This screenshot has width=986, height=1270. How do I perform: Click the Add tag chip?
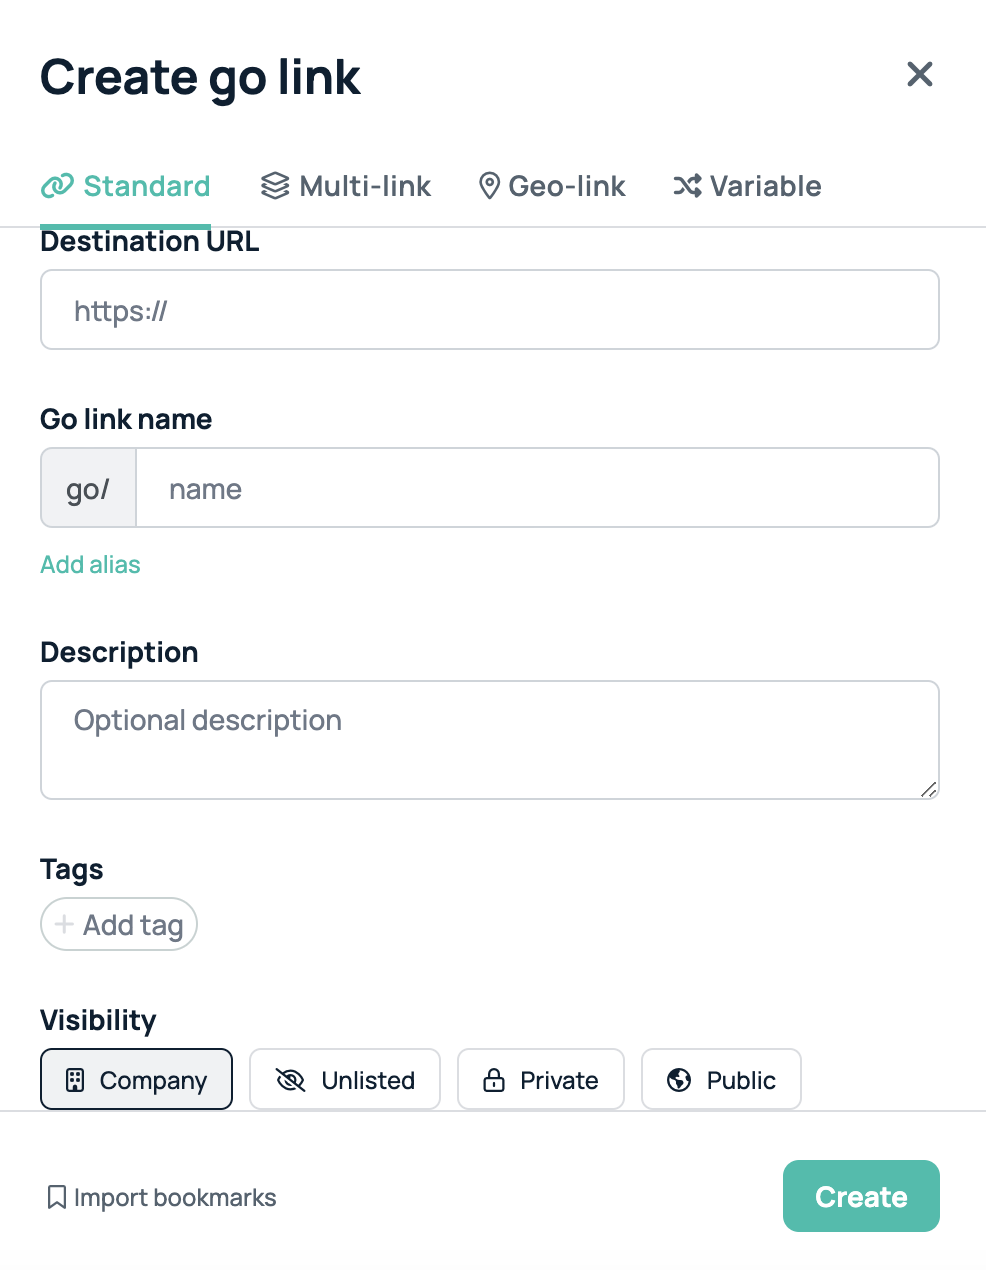click(x=118, y=924)
